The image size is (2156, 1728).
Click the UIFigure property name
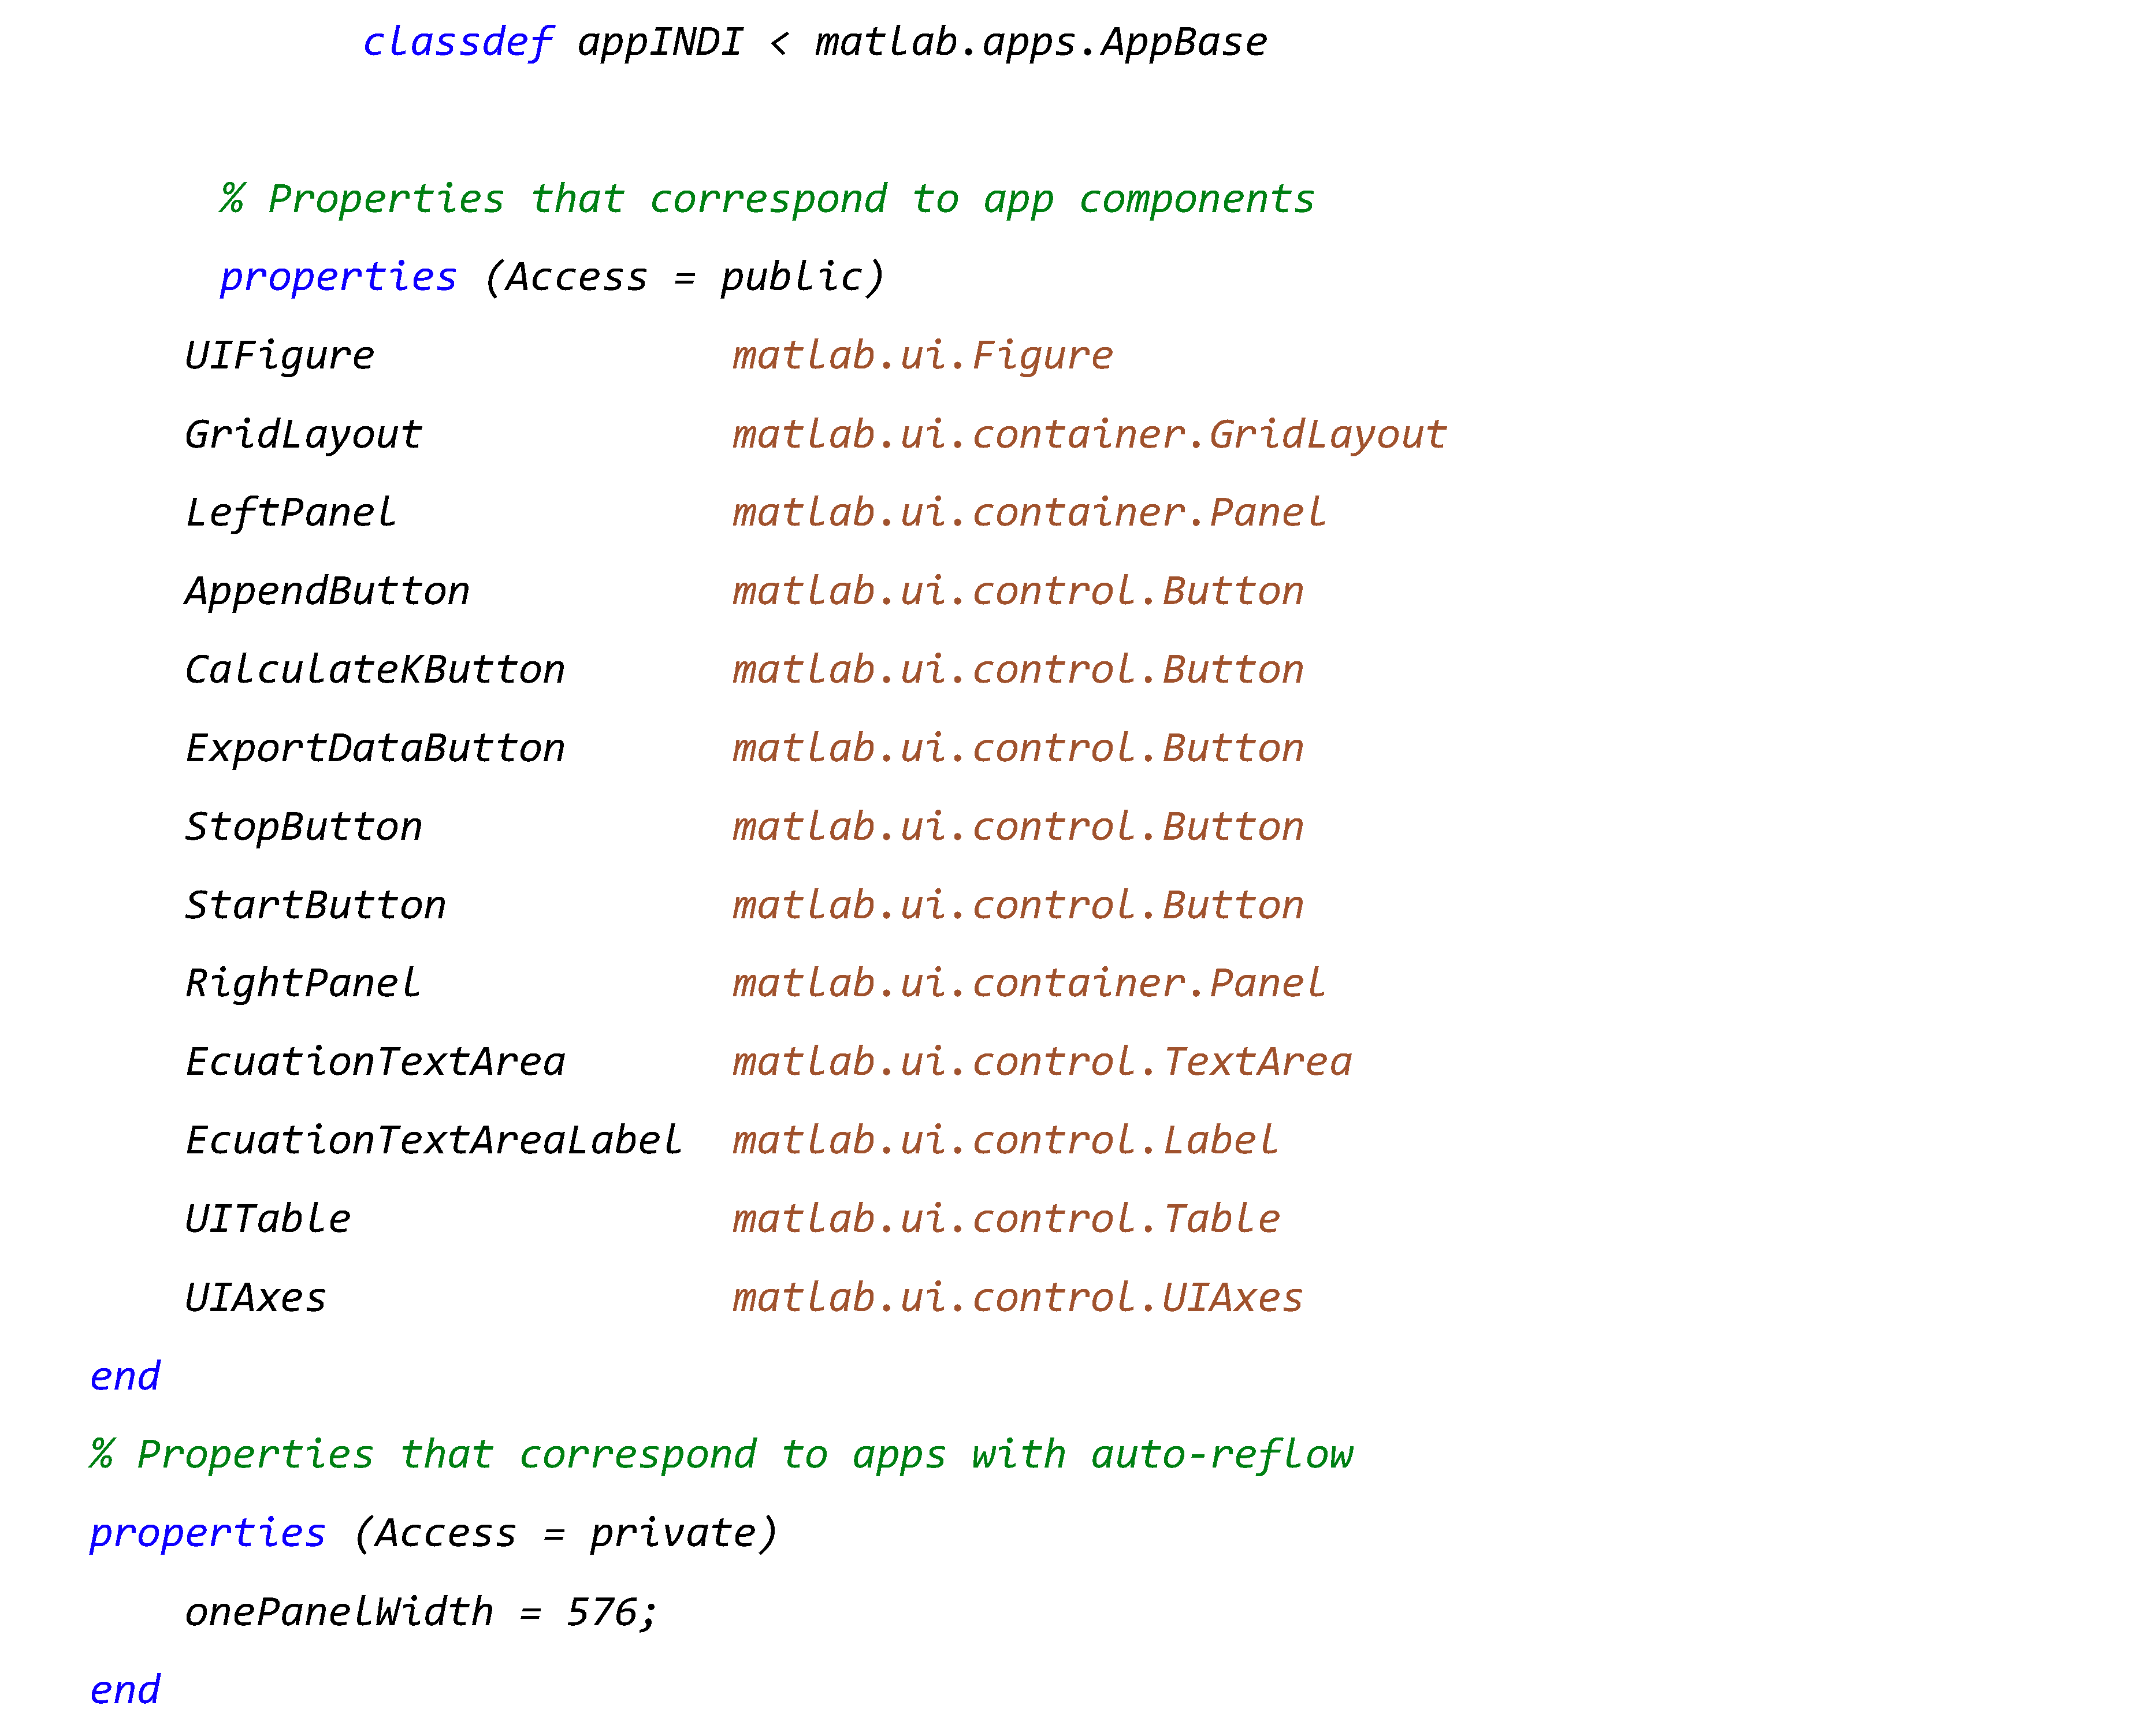click(280, 356)
